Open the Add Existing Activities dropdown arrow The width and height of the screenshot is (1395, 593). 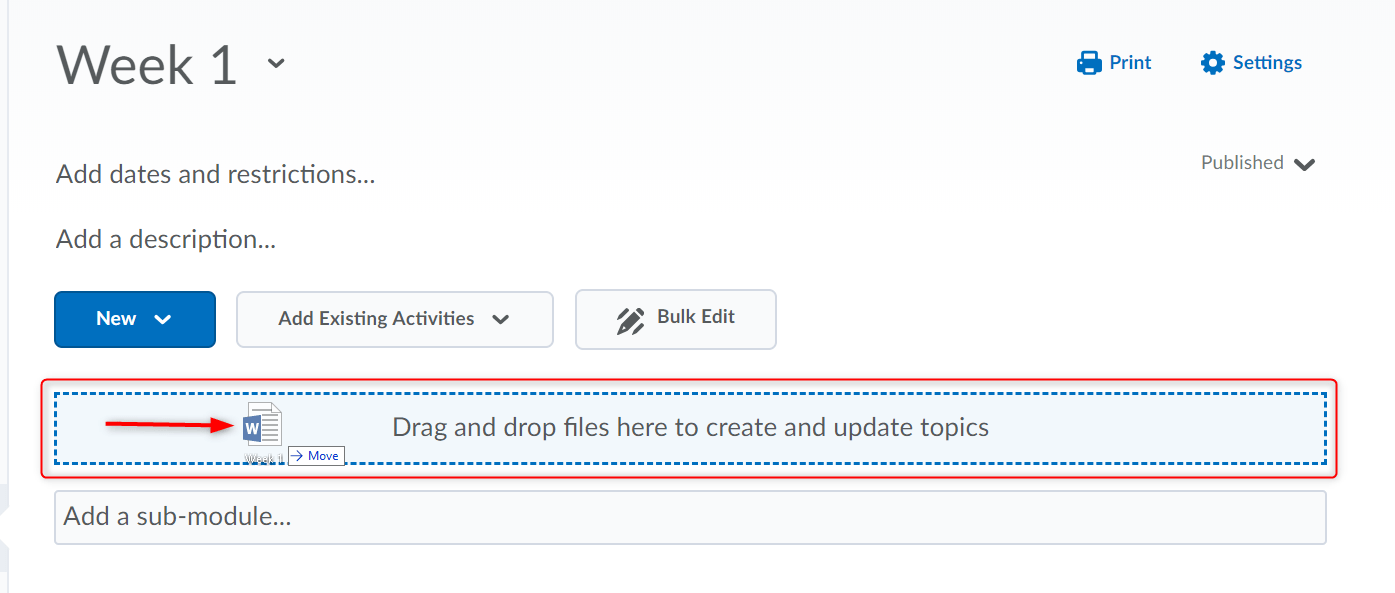501,320
